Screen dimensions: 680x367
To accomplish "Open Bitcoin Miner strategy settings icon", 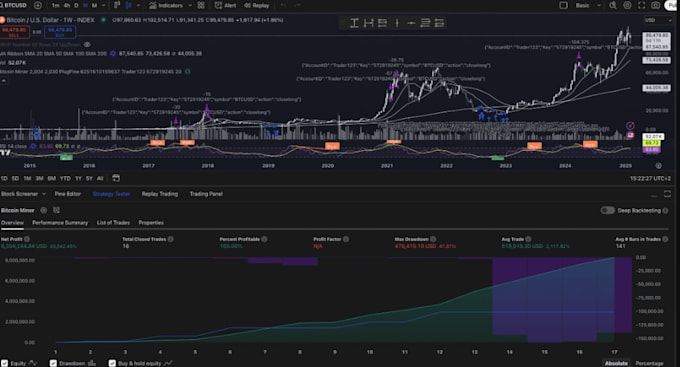I will click(43, 210).
